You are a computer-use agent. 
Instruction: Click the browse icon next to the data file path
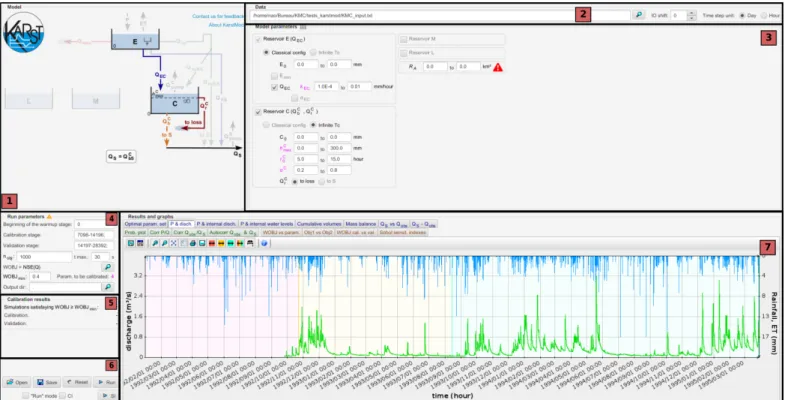coord(638,15)
